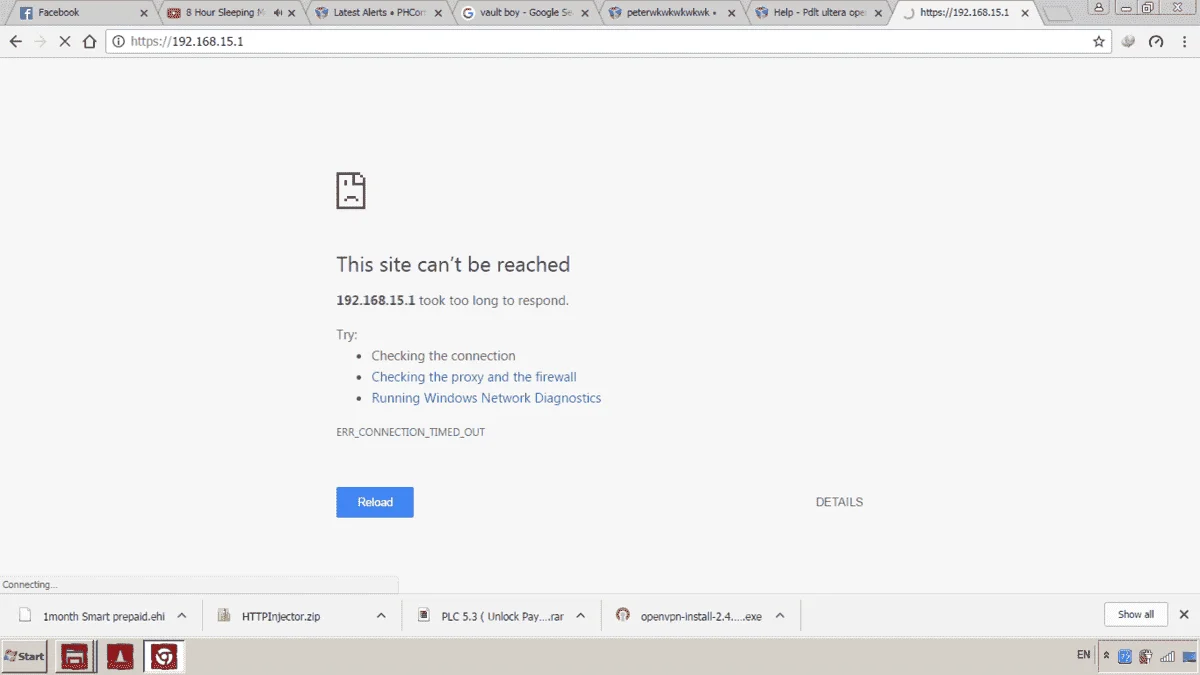This screenshot has width=1200, height=675.
Task: Close the 8 Hour Sleeping tab
Action: click(x=292, y=13)
